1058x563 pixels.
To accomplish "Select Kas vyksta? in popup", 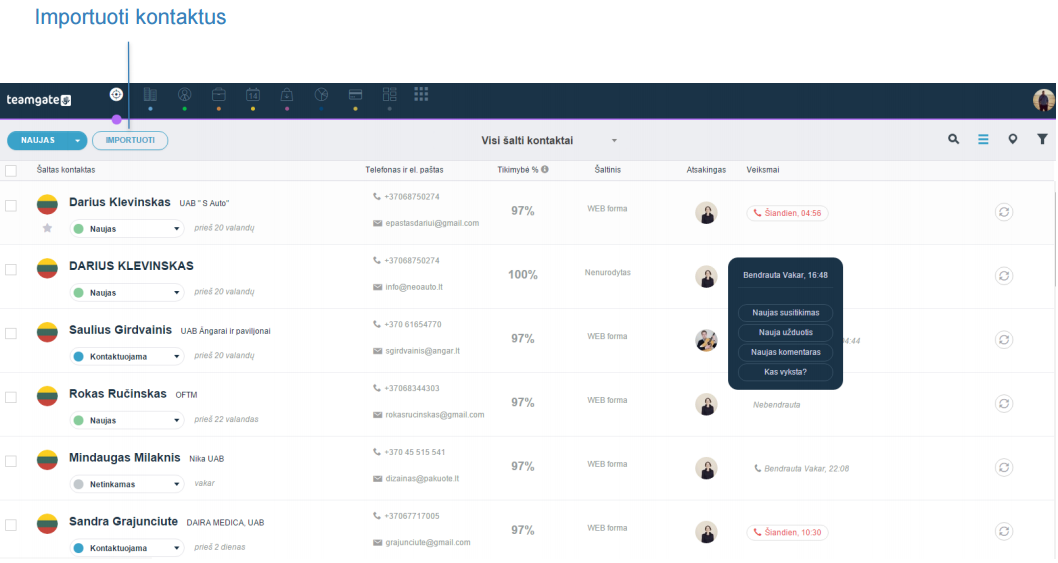I will coord(785,372).
